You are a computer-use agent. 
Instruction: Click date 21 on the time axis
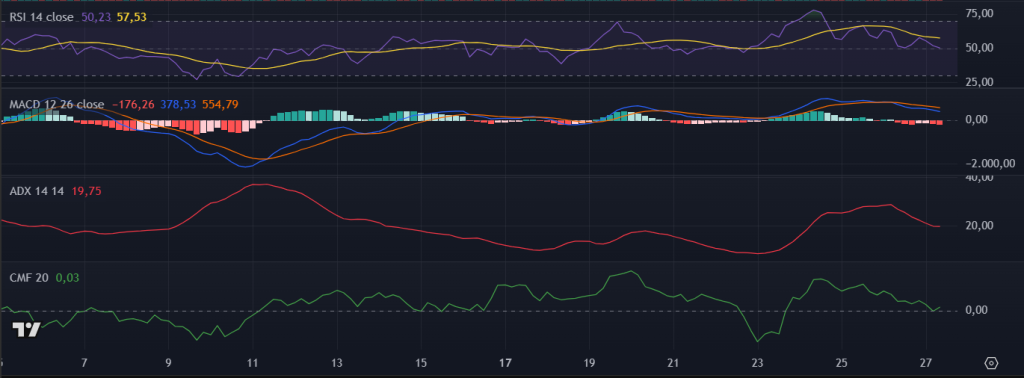[x=673, y=362]
